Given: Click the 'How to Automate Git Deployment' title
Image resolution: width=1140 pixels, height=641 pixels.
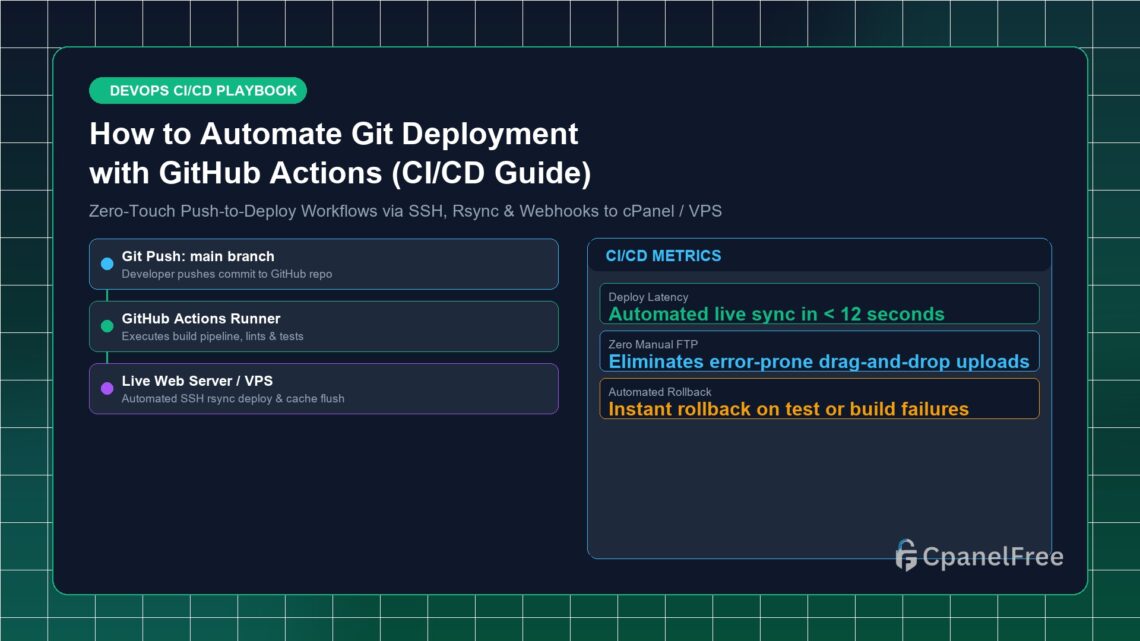Looking at the screenshot, I should pyautogui.click(x=334, y=134).
